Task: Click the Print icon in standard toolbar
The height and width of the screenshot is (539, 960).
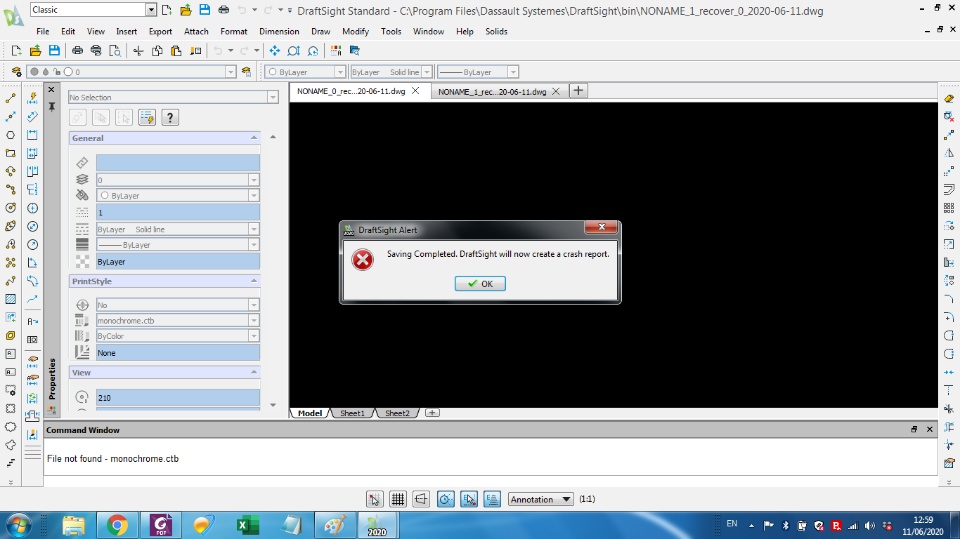Action: coord(77,51)
